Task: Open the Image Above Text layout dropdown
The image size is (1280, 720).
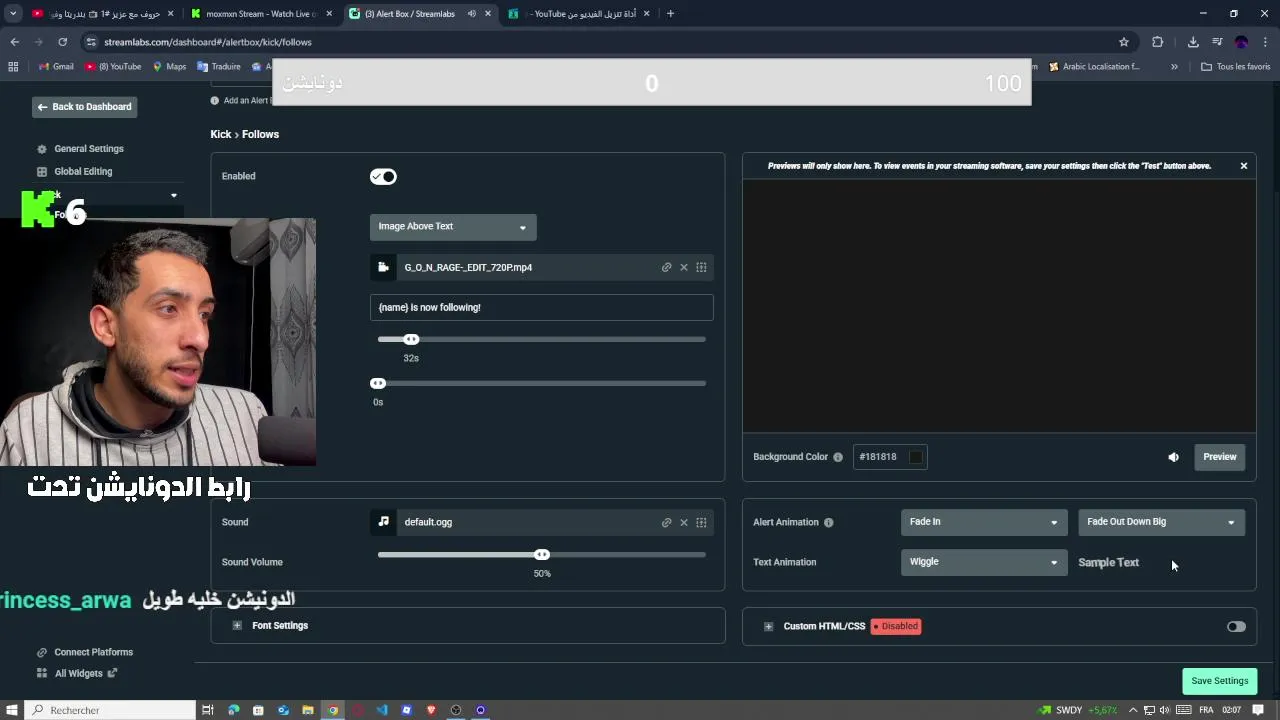Action: pyautogui.click(x=453, y=227)
